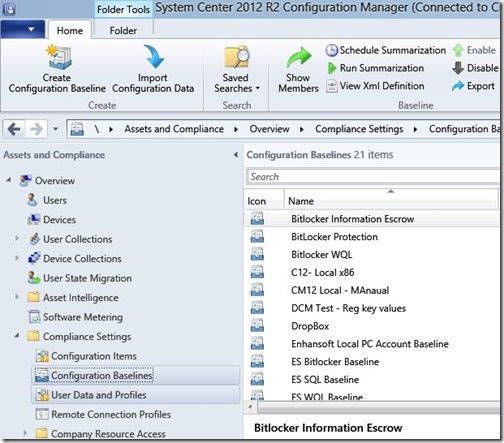Click the Forward navigation arrow
The image size is (504, 443).
pyautogui.click(x=36, y=129)
